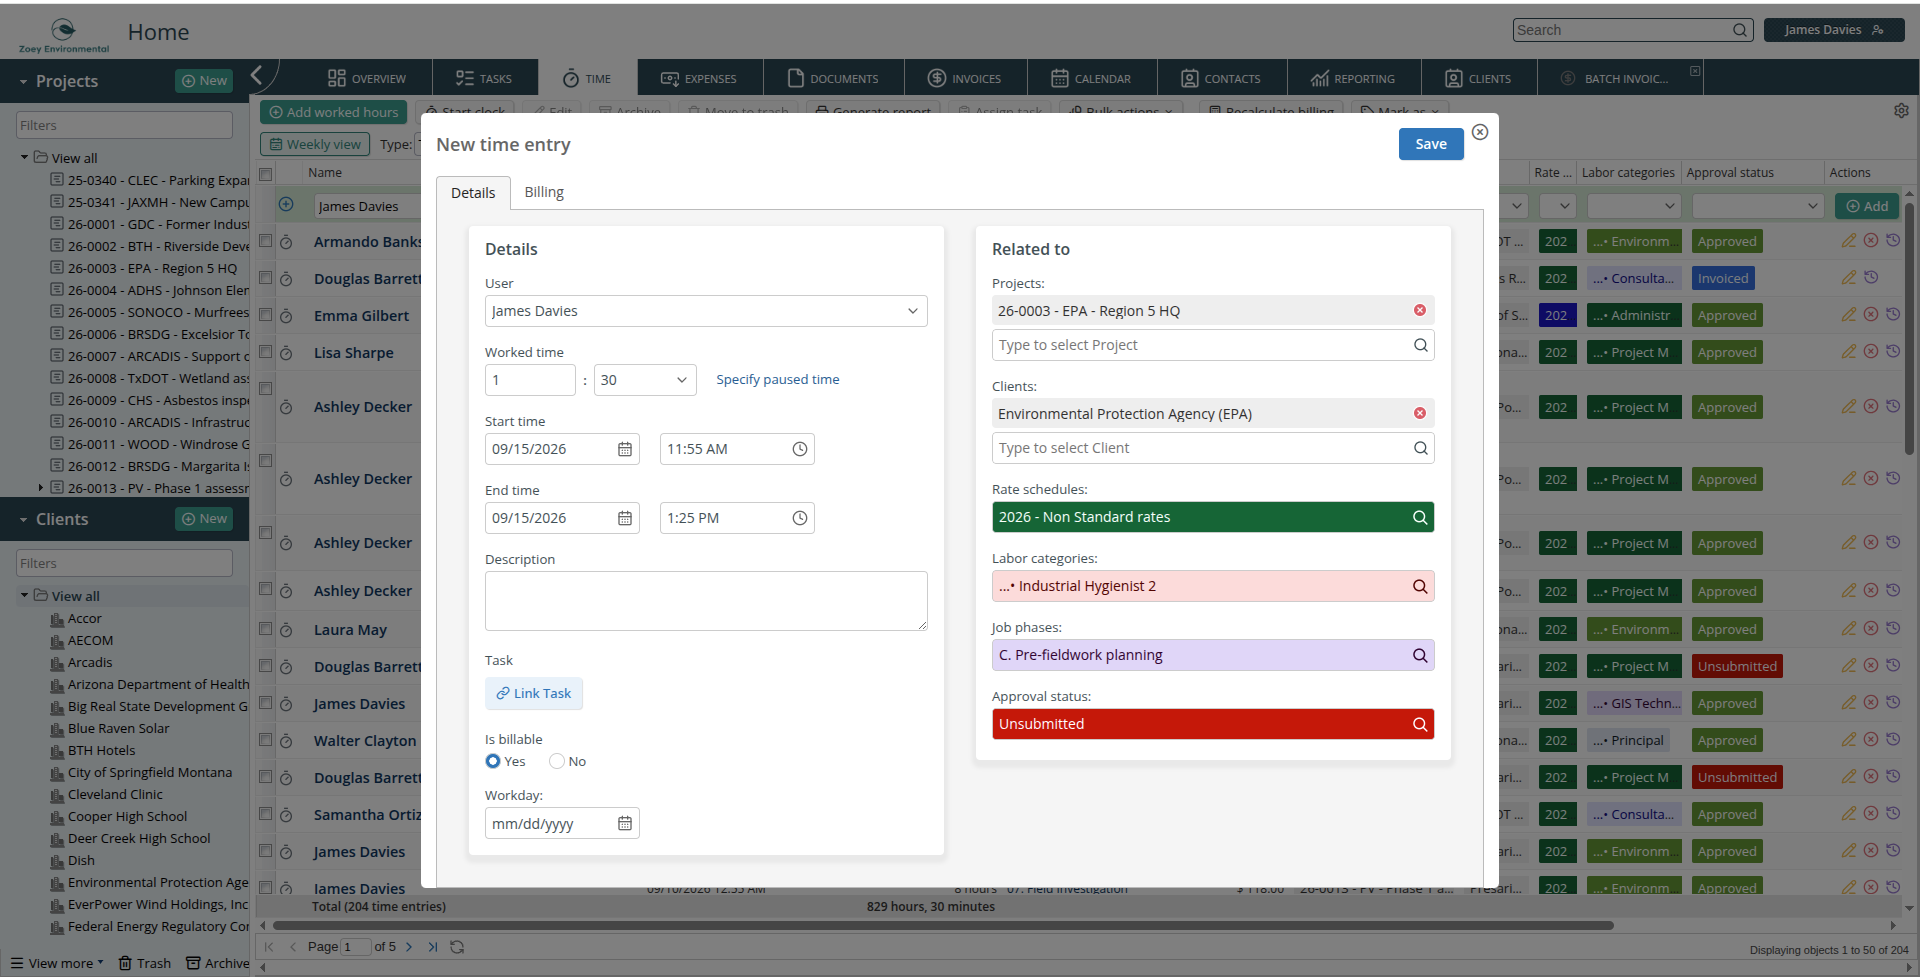Viewport: 1920px width, 977px height.
Task: Collapse the Projects panel section
Action: point(23,81)
